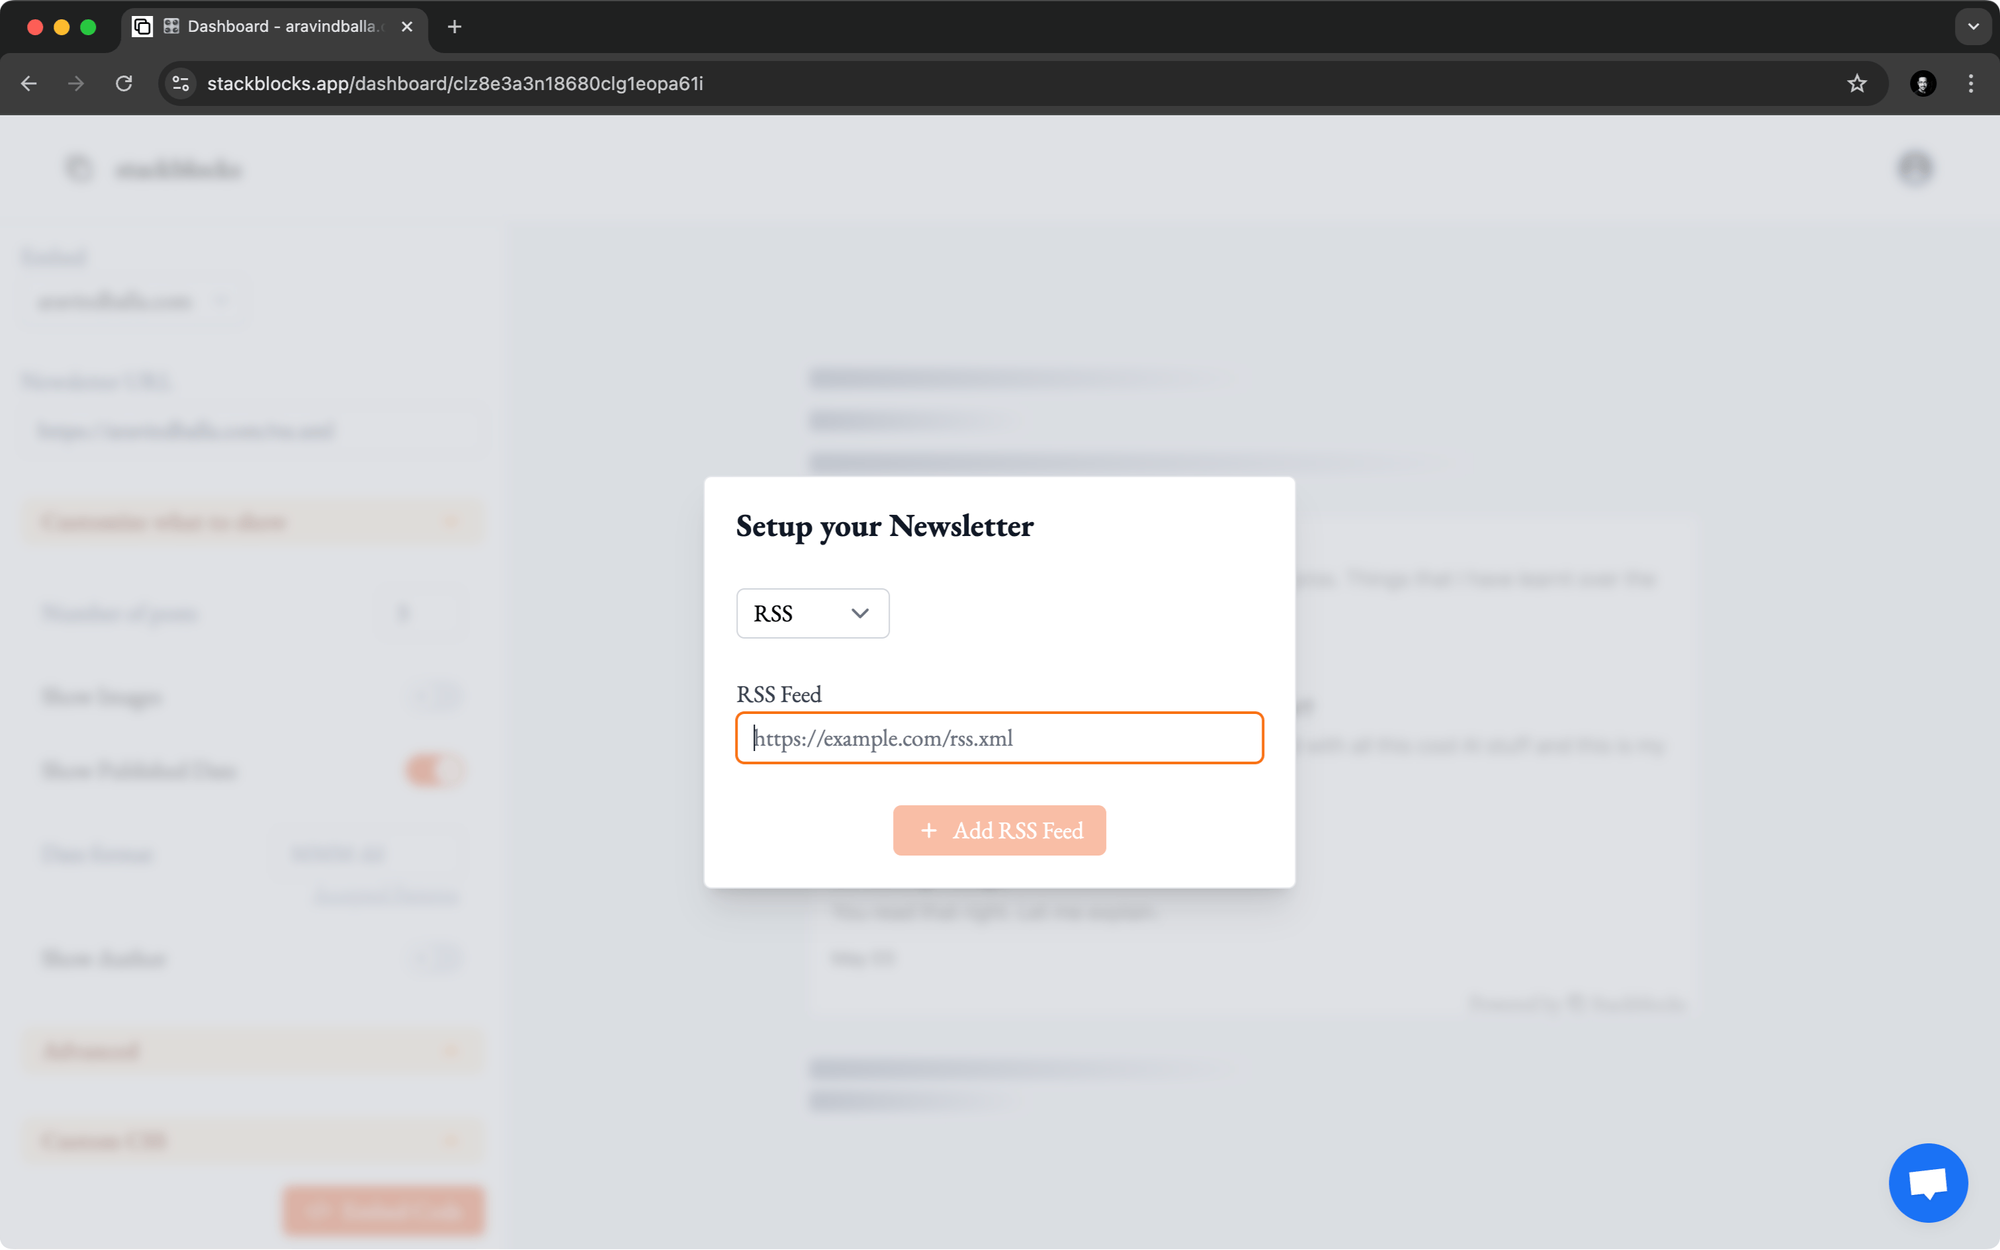
Task: Open the RSS source type dropdown
Action: (812, 613)
